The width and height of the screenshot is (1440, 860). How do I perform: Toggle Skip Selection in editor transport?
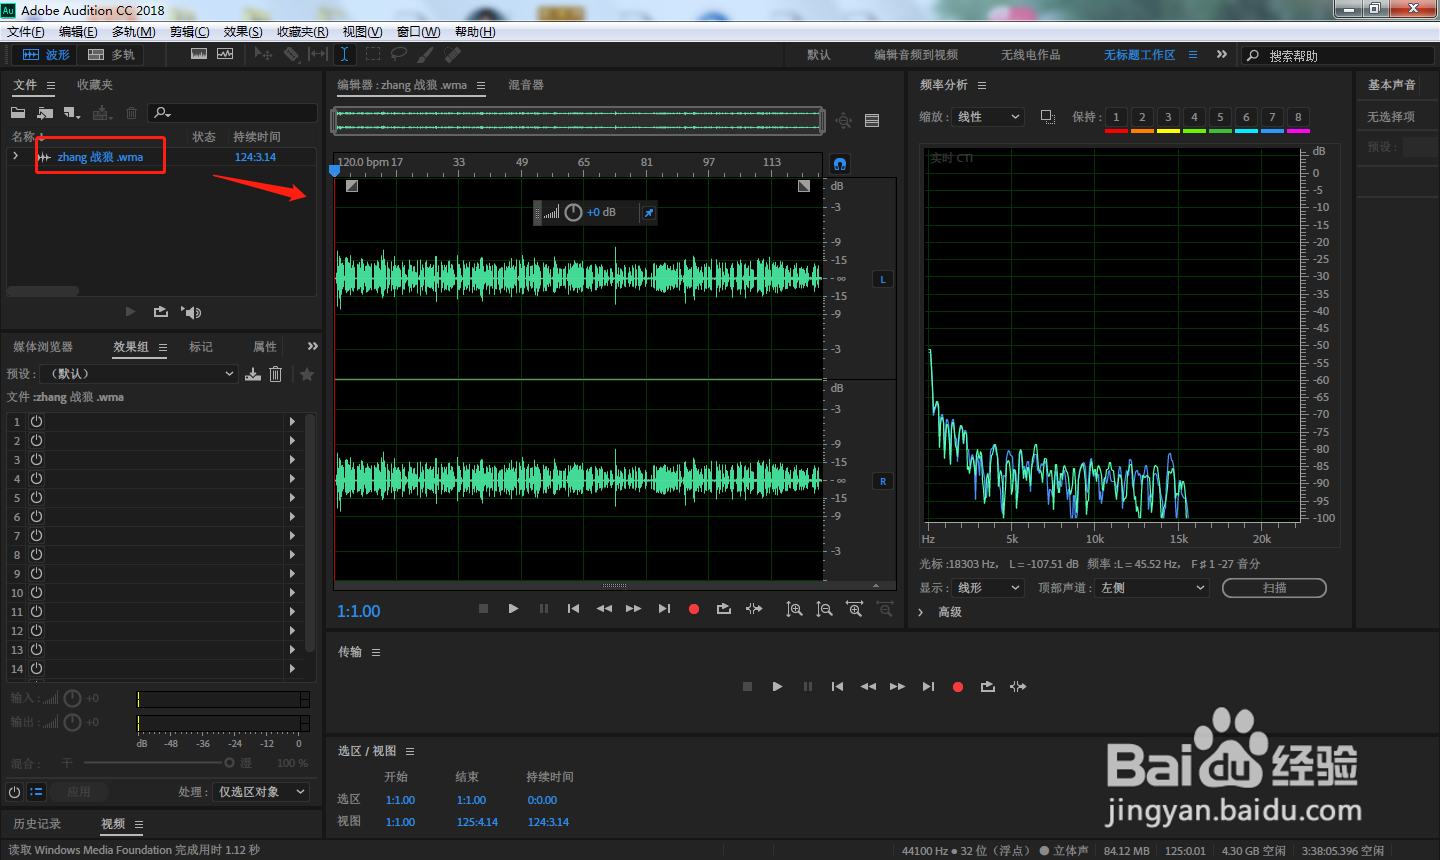pos(754,609)
